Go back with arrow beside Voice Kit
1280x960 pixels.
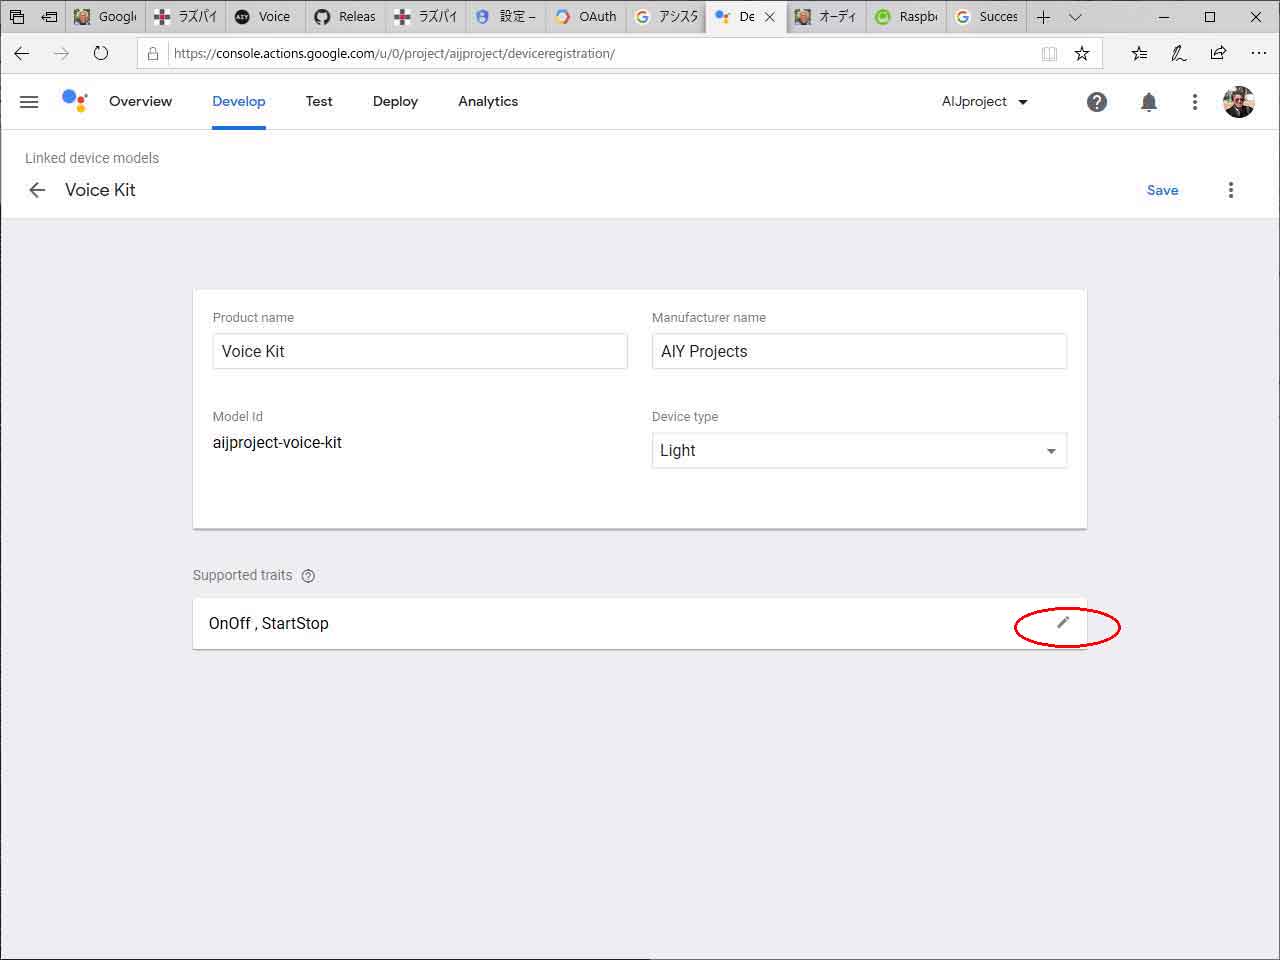pos(37,190)
